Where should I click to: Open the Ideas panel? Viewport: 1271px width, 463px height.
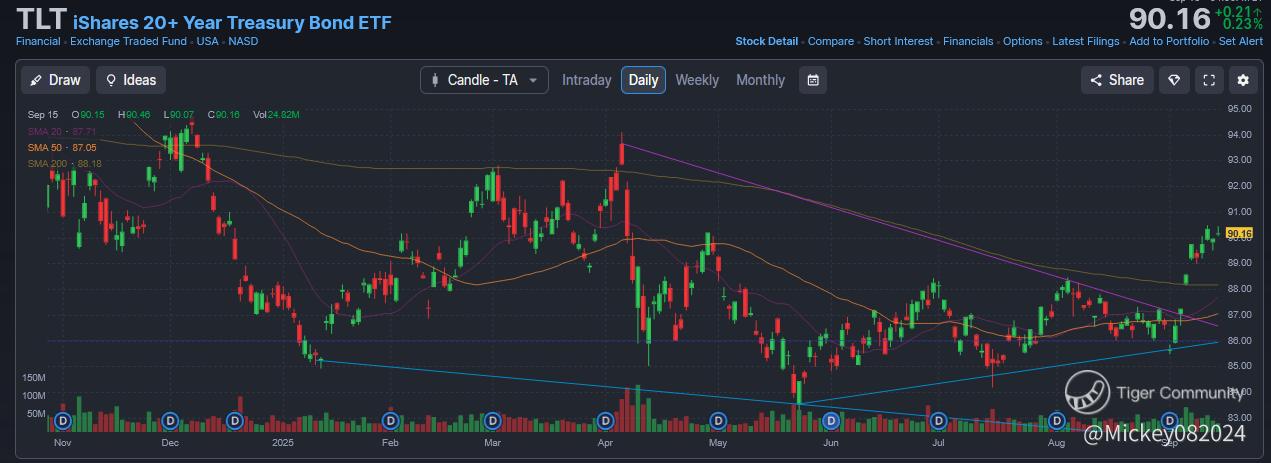click(131, 80)
